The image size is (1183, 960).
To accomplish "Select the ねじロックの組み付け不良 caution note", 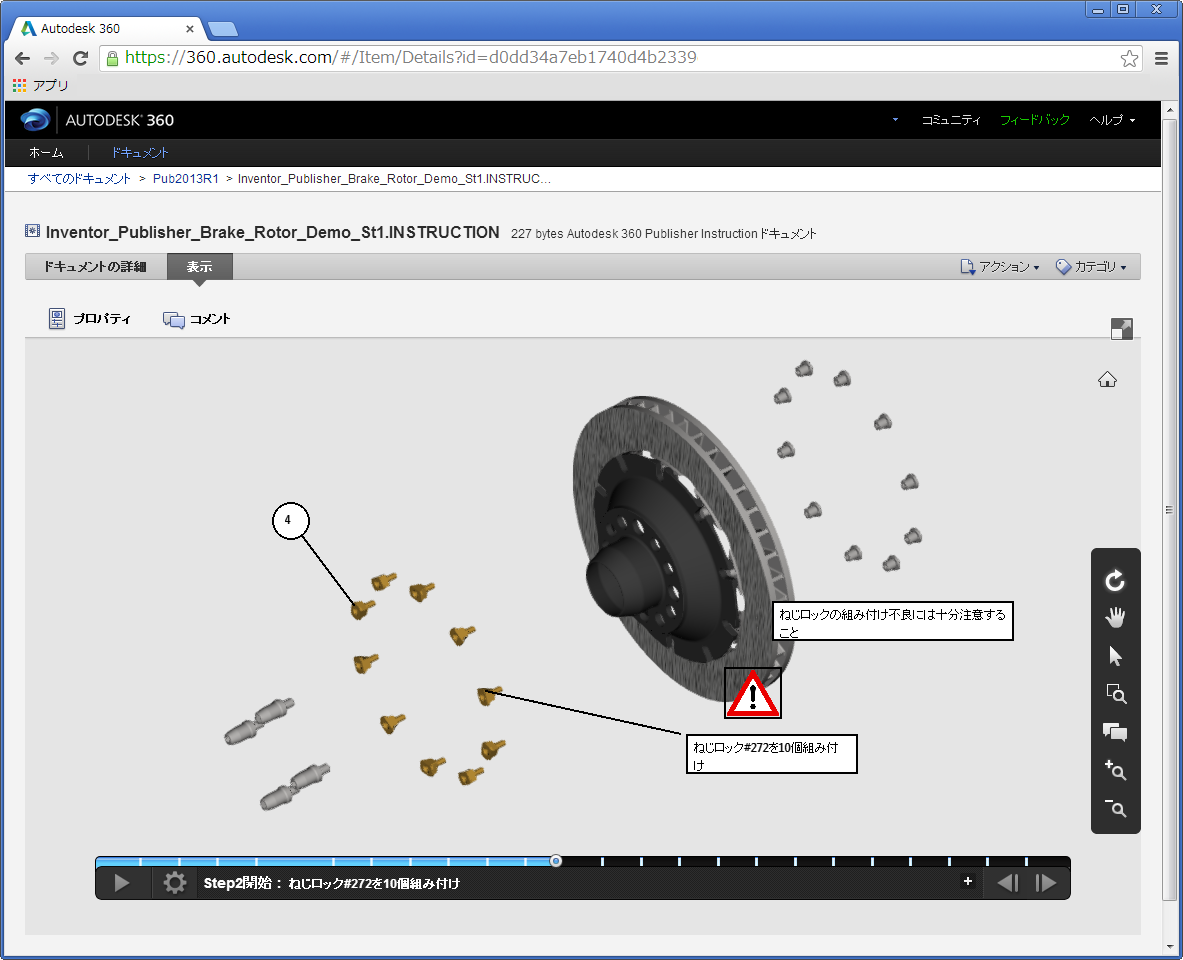I will pyautogui.click(x=893, y=621).
